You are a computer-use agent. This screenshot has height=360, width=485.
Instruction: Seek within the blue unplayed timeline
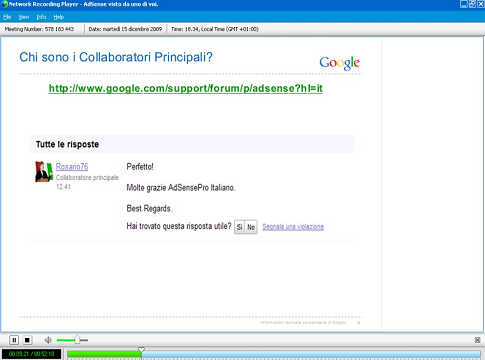311,354
